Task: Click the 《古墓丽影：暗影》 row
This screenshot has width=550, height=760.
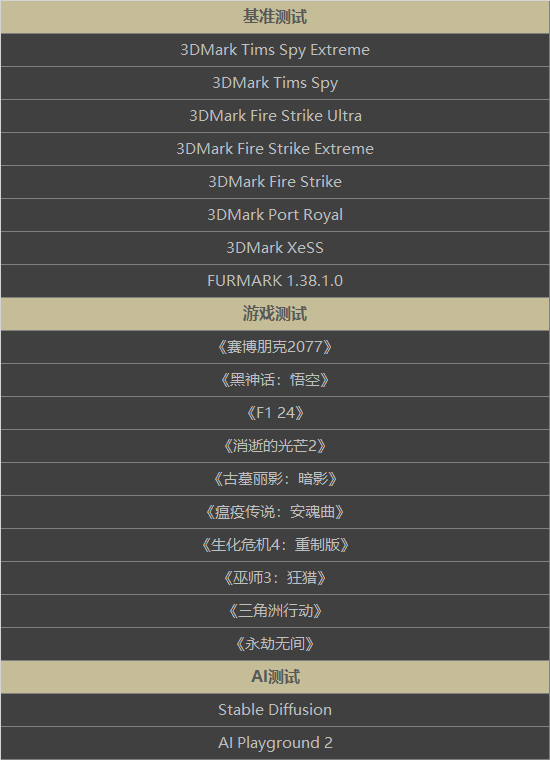Action: pos(275,479)
